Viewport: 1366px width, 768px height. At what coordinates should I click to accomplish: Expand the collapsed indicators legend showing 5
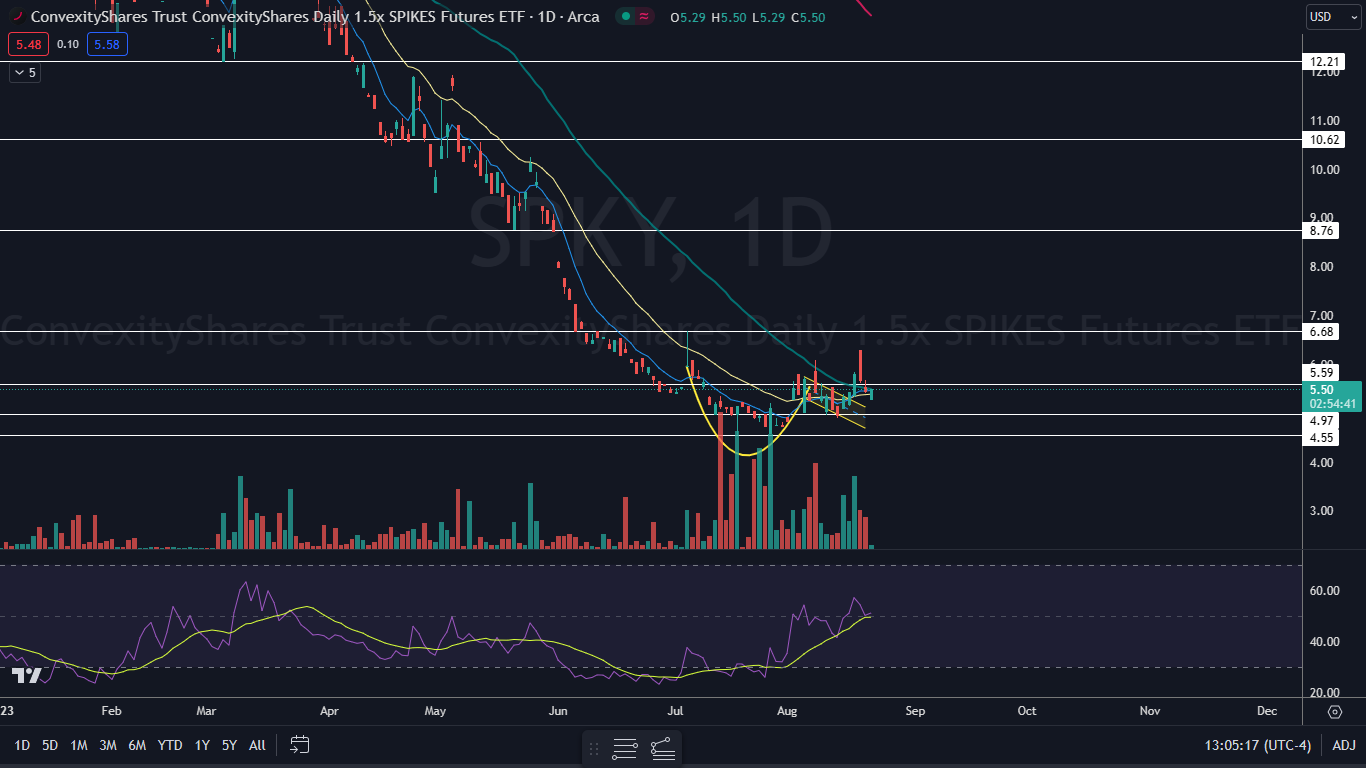point(24,72)
